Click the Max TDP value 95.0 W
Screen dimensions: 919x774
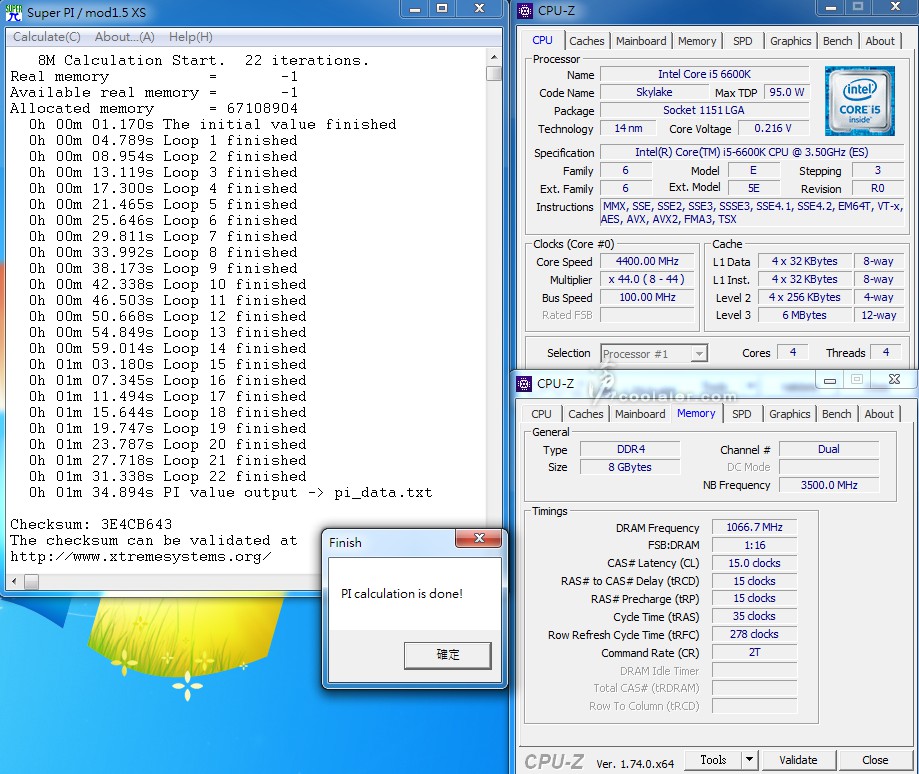point(787,93)
